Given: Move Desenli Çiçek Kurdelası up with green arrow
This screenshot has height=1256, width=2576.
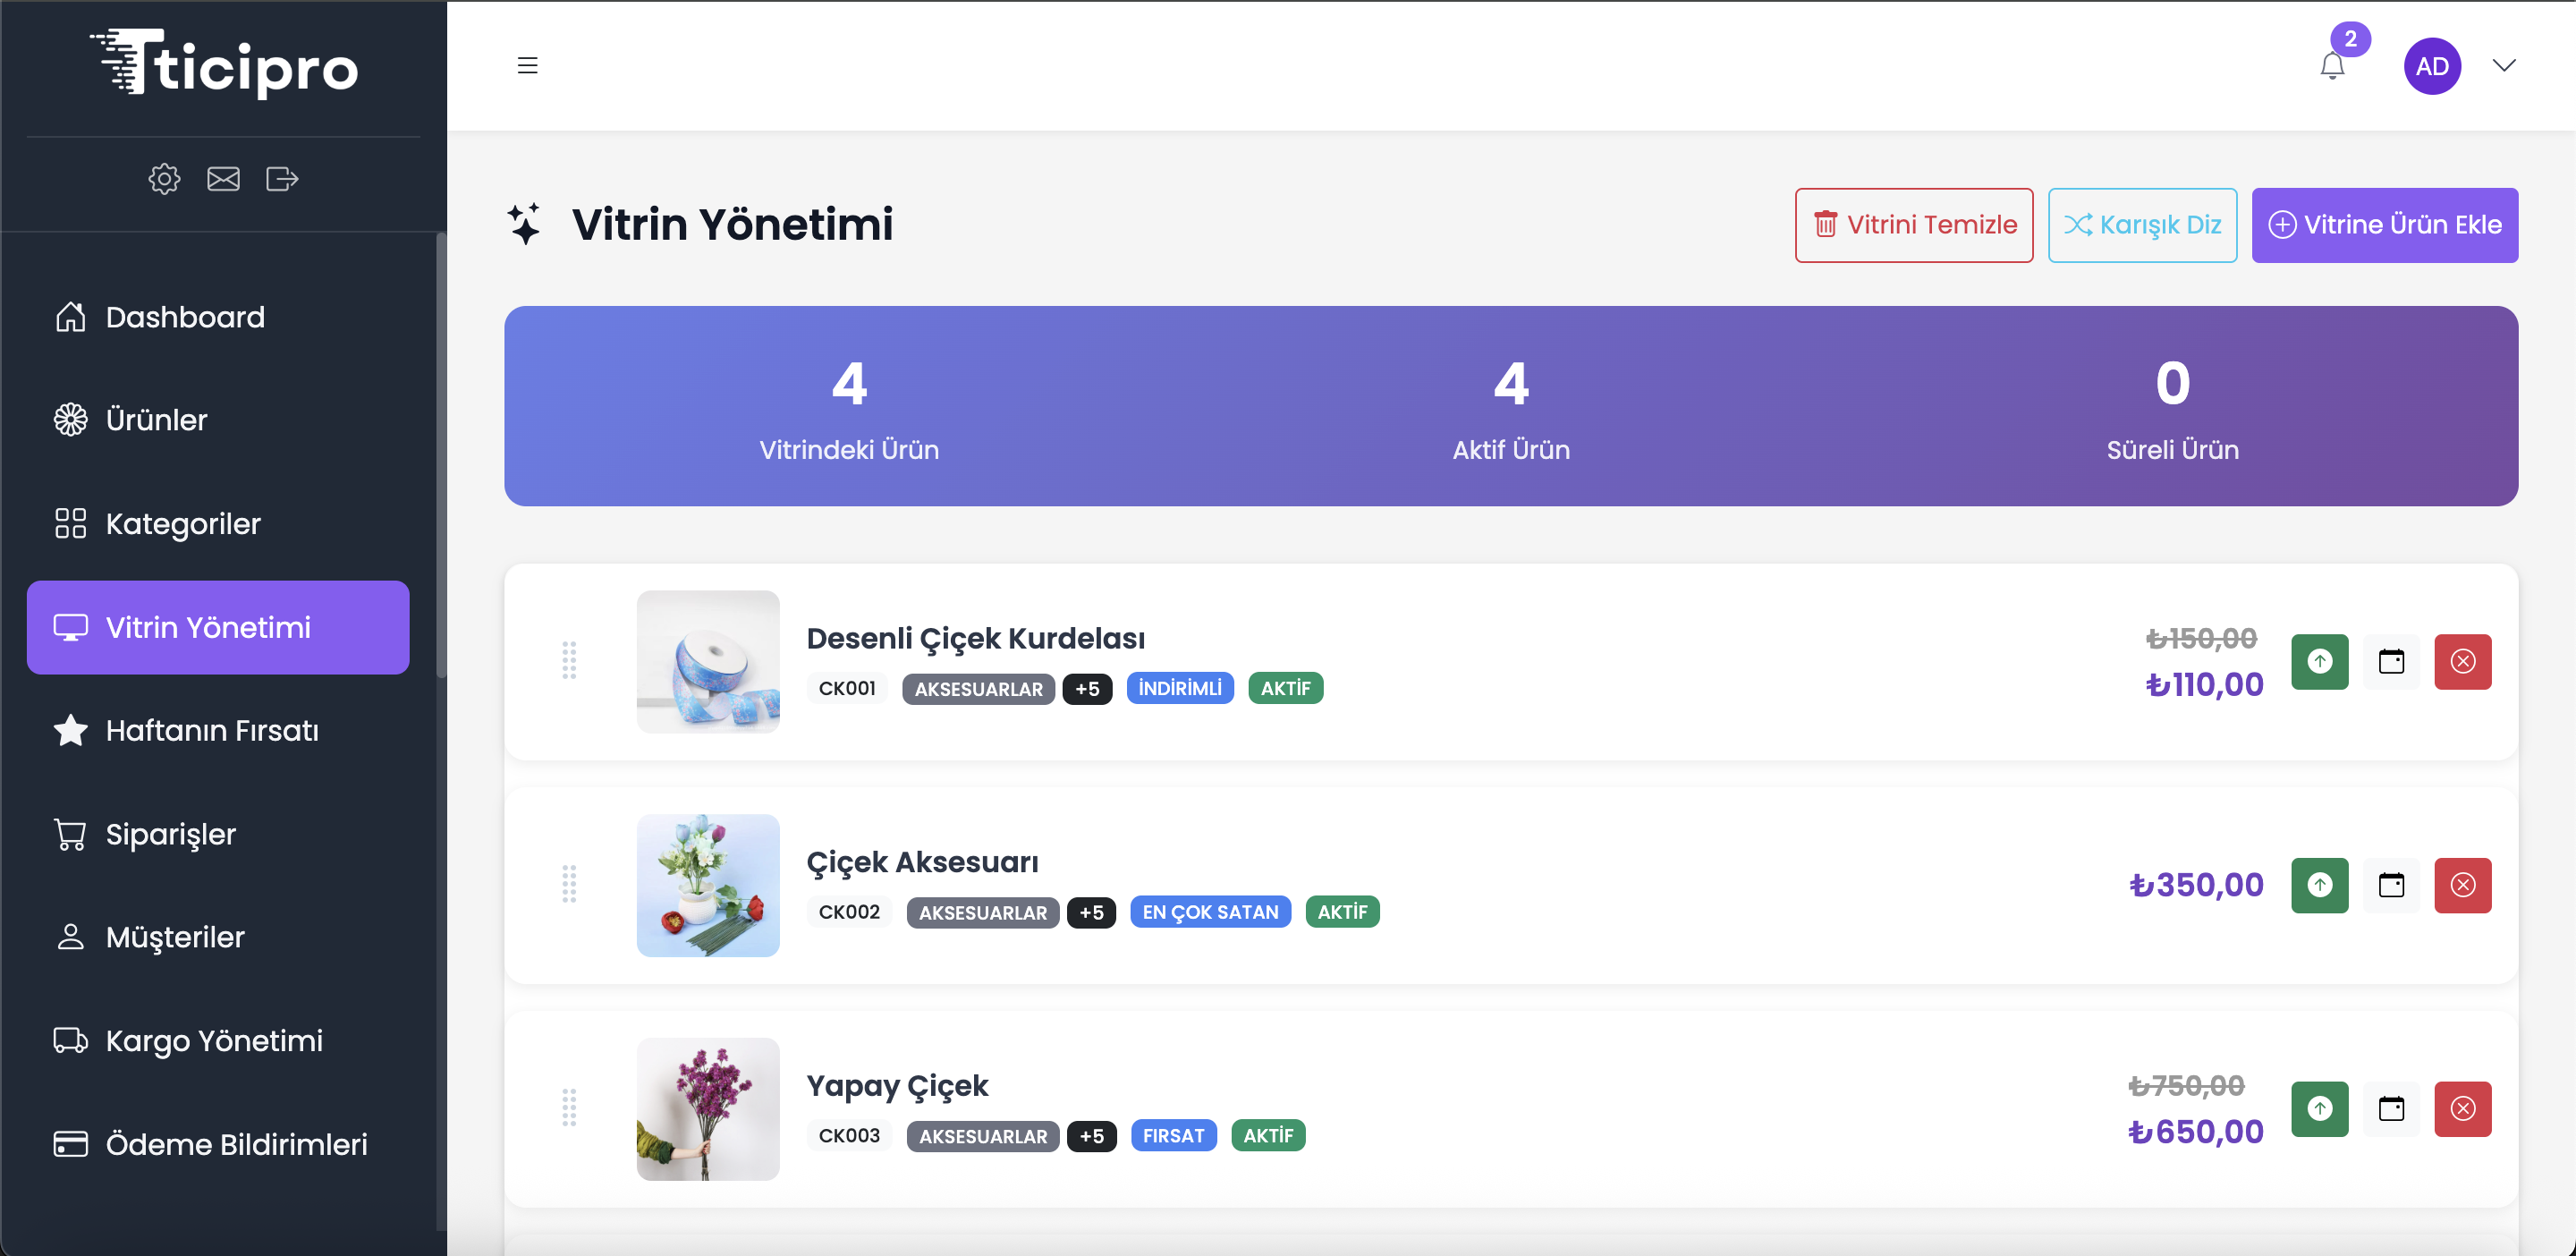Looking at the screenshot, I should (x=2319, y=661).
